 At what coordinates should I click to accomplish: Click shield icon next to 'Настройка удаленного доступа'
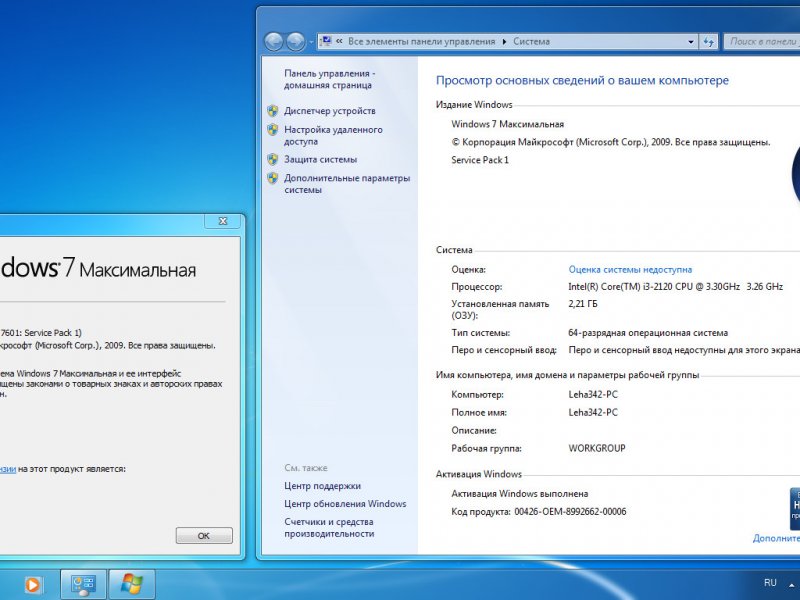(x=272, y=130)
